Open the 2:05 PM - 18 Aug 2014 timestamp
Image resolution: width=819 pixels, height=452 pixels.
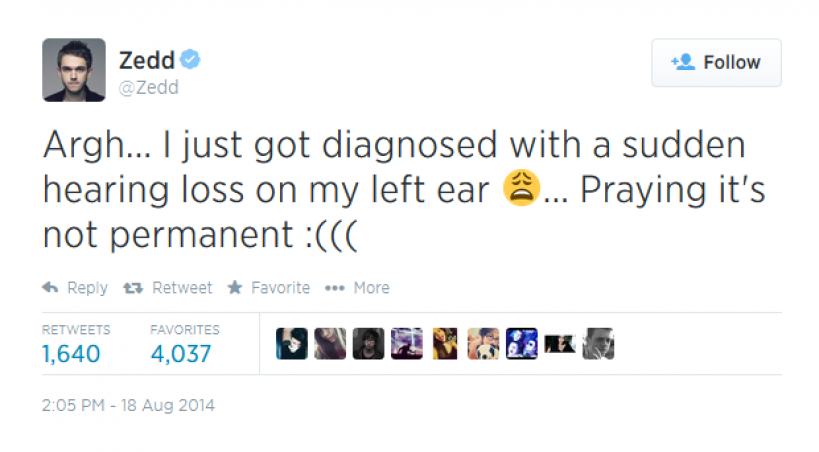point(128,406)
